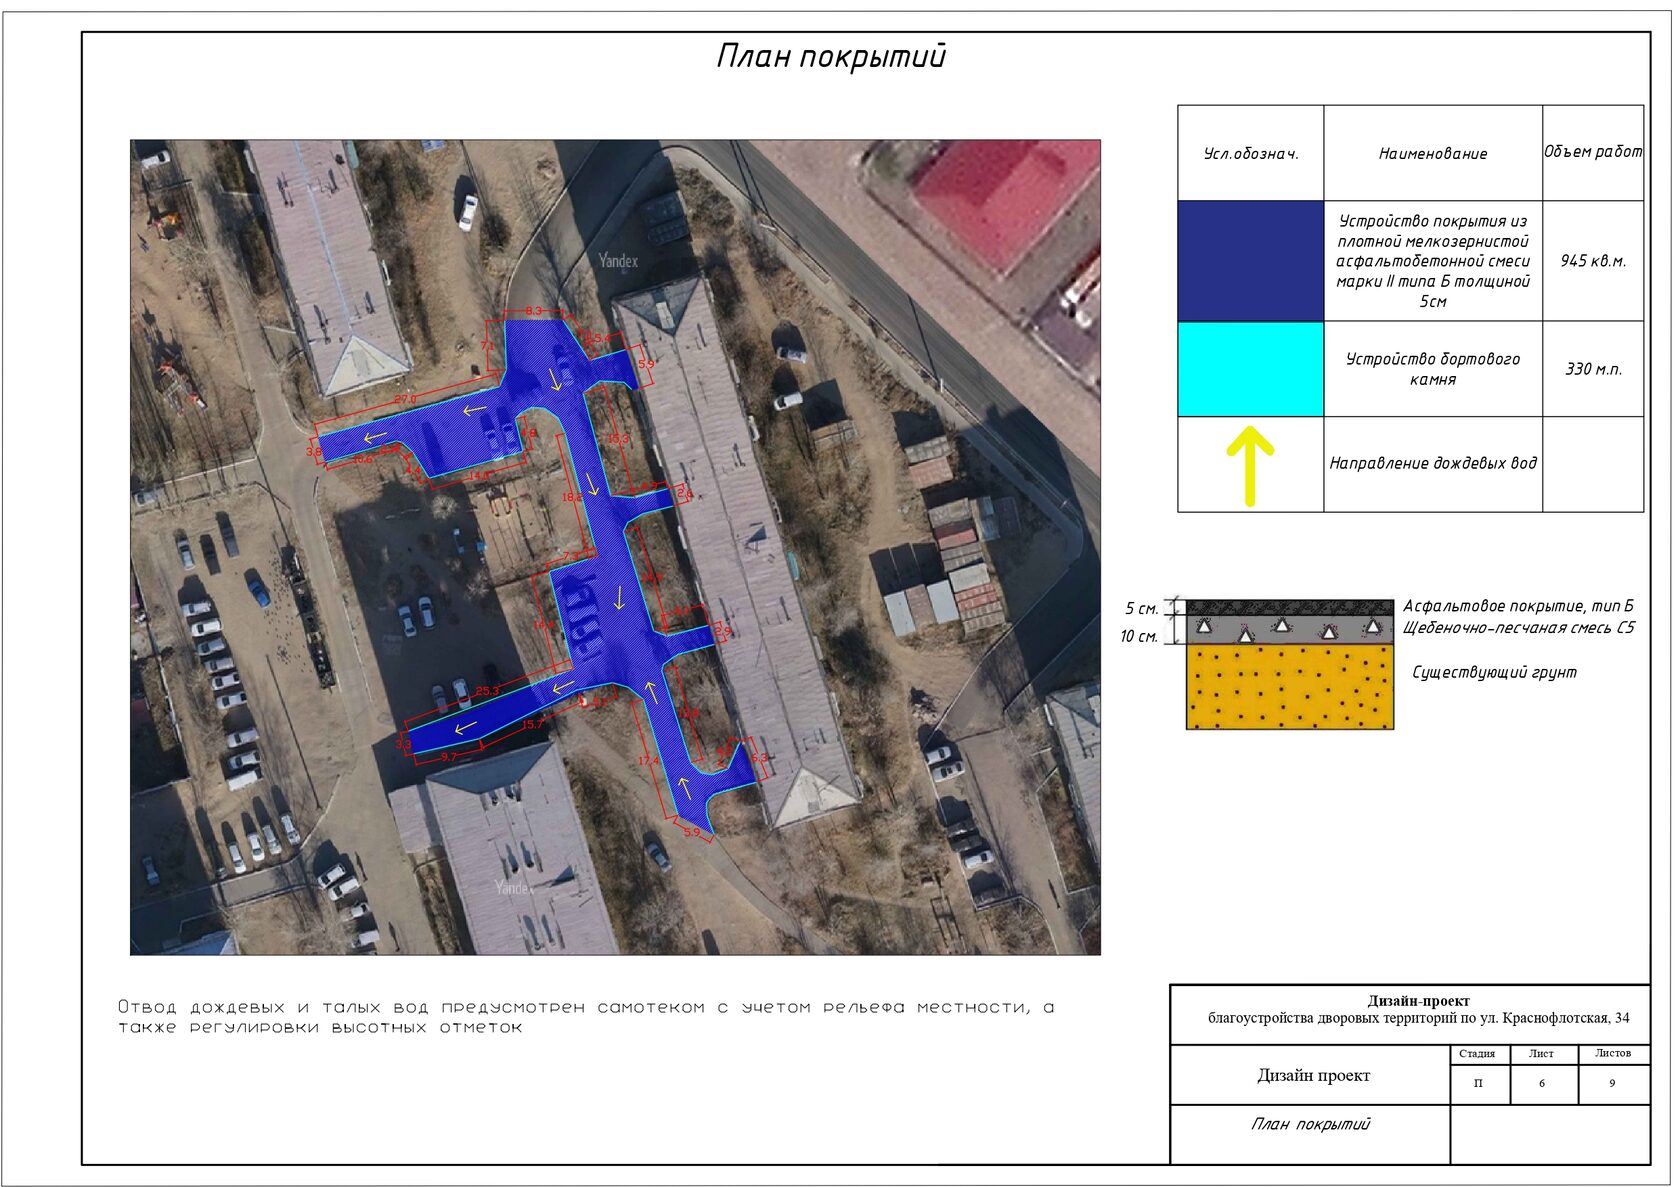Click the 'Асфальтовое покрытие, тип Б' label

pos(1518,606)
